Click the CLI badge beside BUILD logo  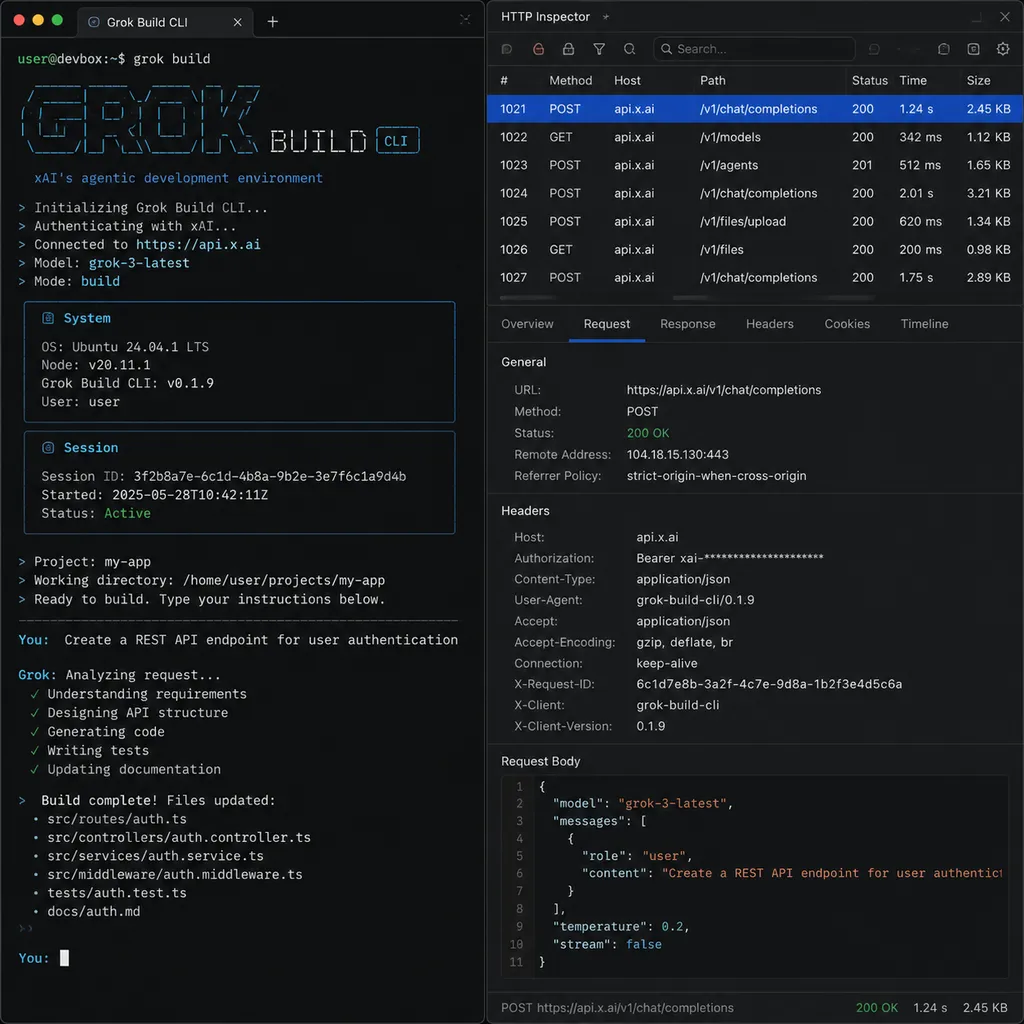pos(397,140)
